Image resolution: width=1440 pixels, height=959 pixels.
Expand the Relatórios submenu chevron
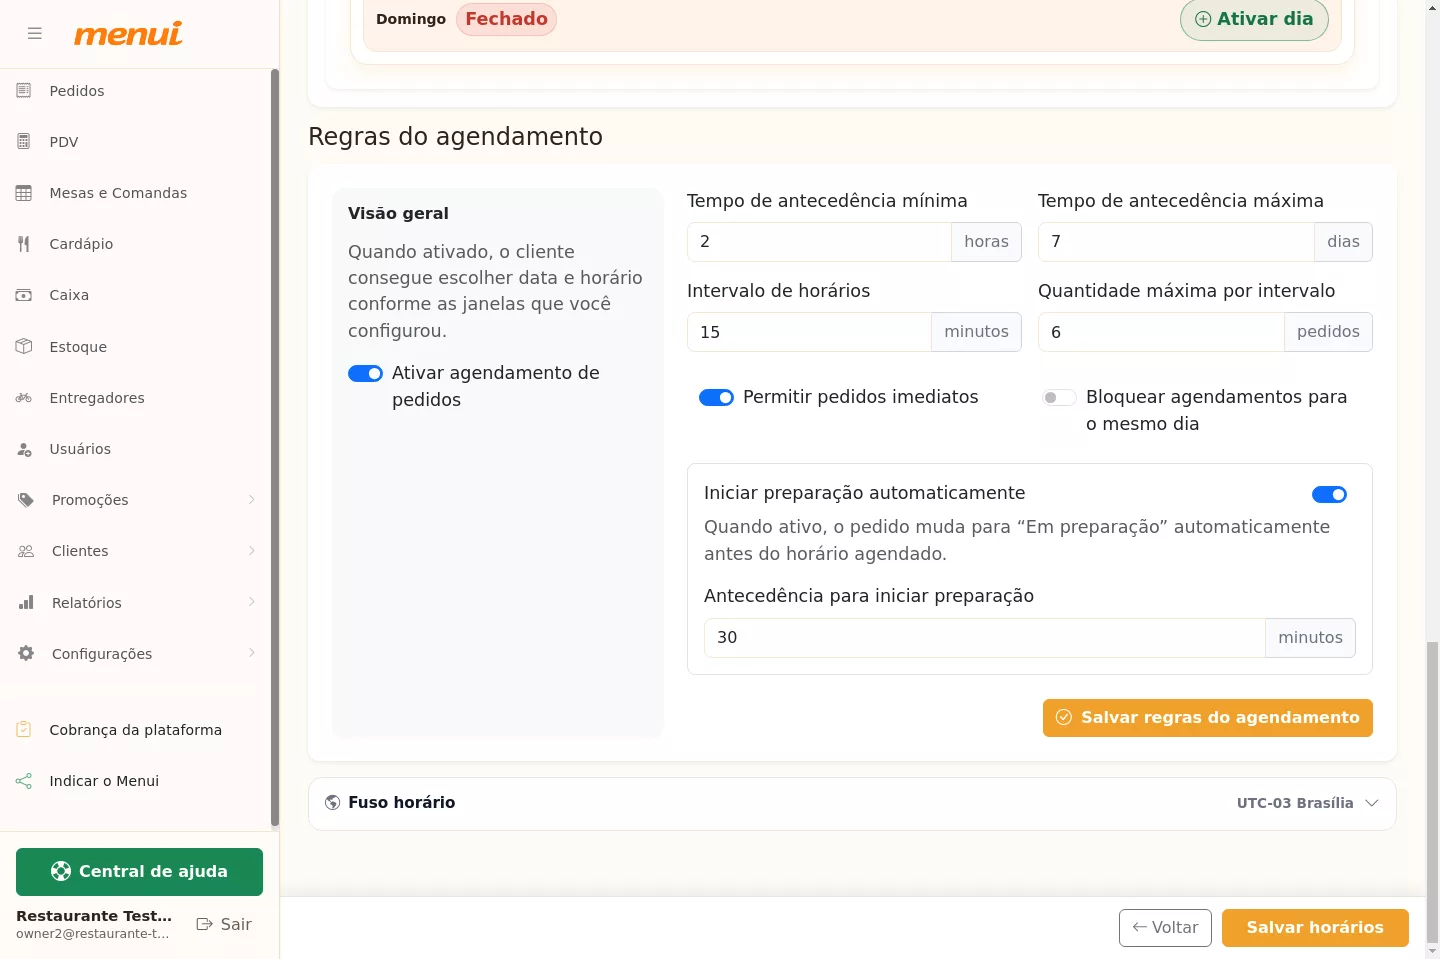coord(251,602)
